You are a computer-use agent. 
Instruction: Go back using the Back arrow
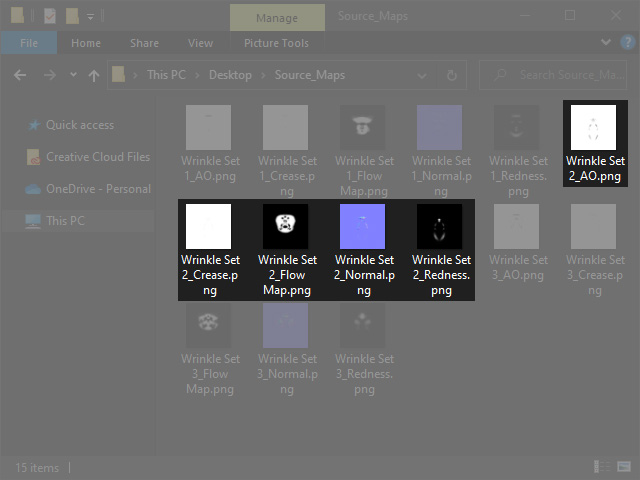(x=20, y=75)
